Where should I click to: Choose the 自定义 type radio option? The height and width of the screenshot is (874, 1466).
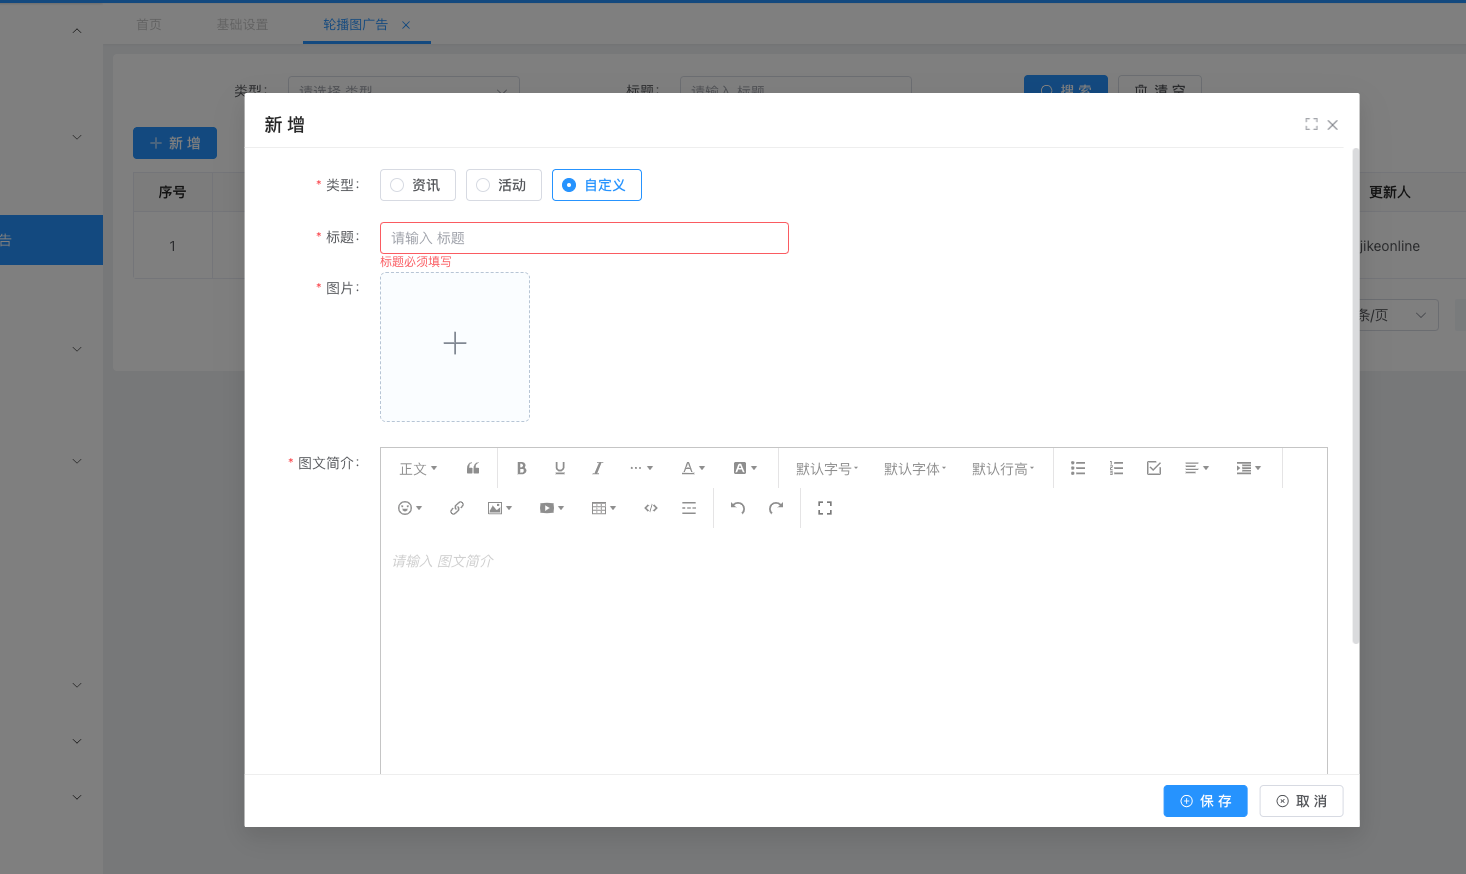click(596, 185)
